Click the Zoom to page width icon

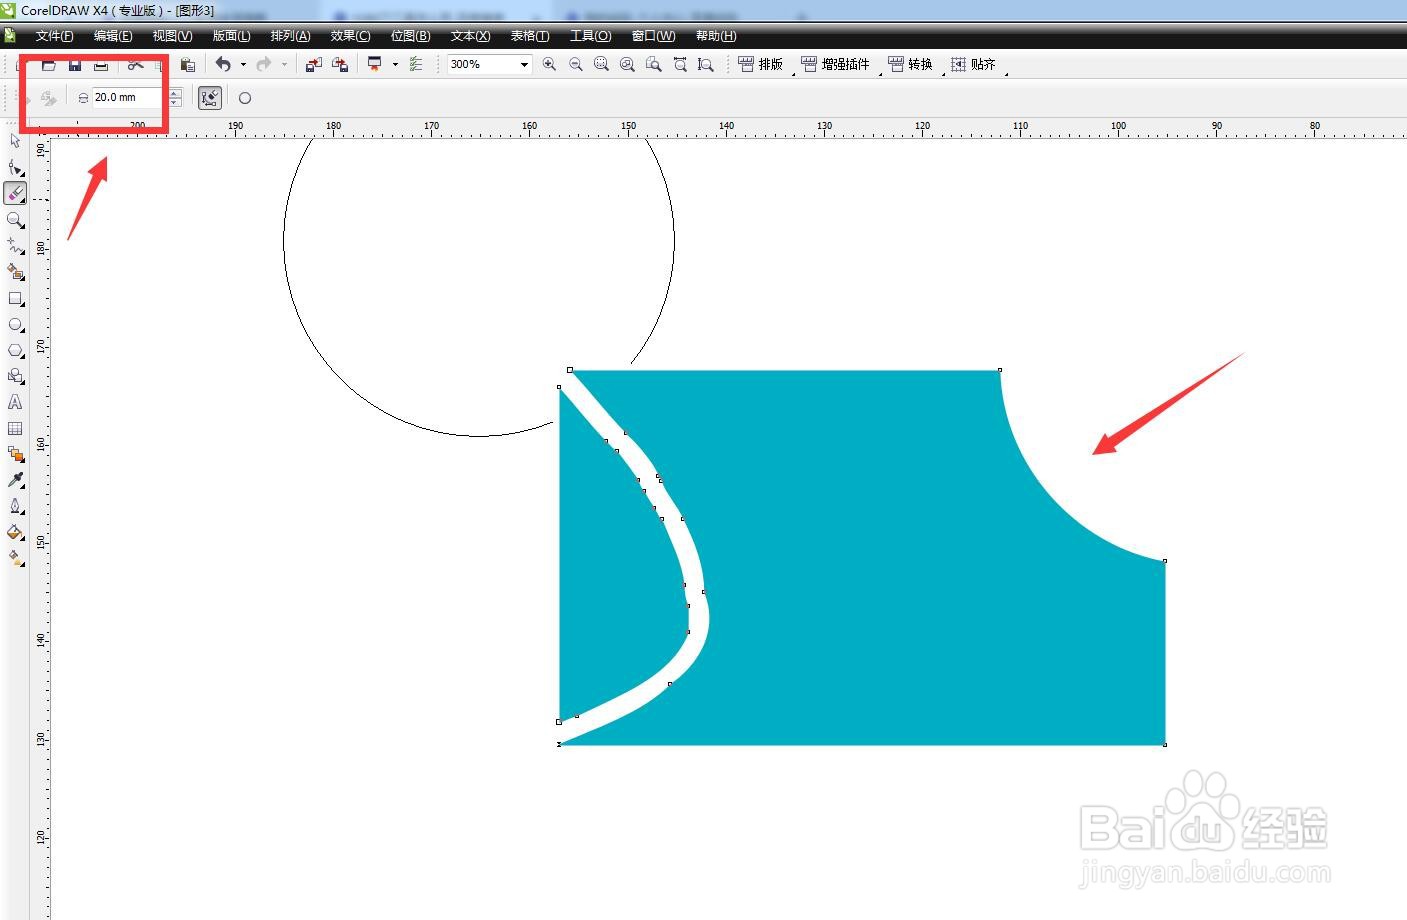(x=680, y=64)
